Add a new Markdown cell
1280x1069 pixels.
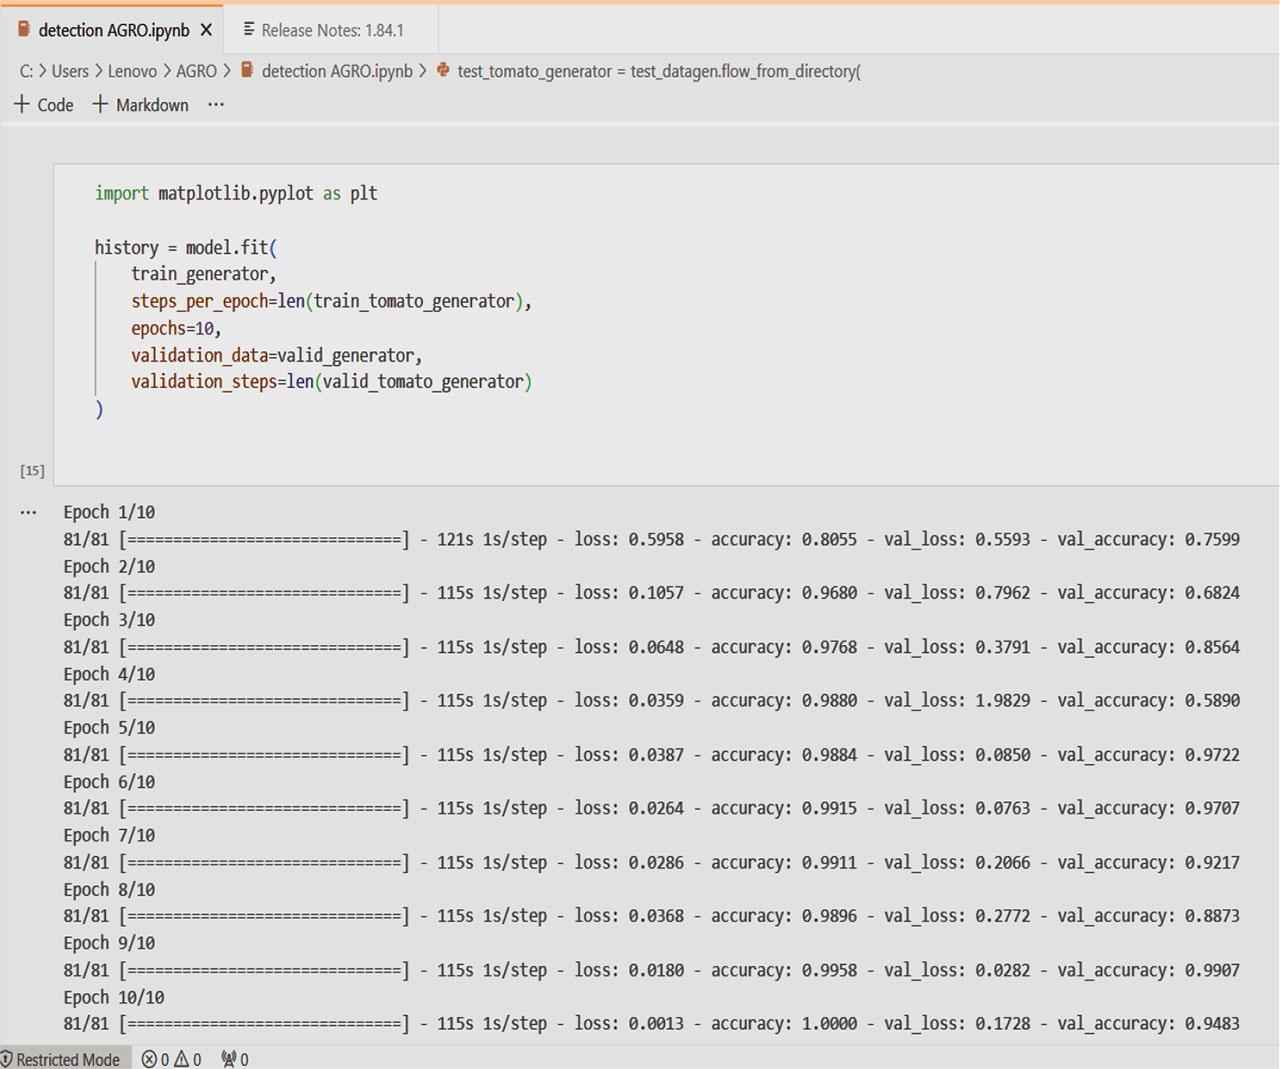[141, 105]
